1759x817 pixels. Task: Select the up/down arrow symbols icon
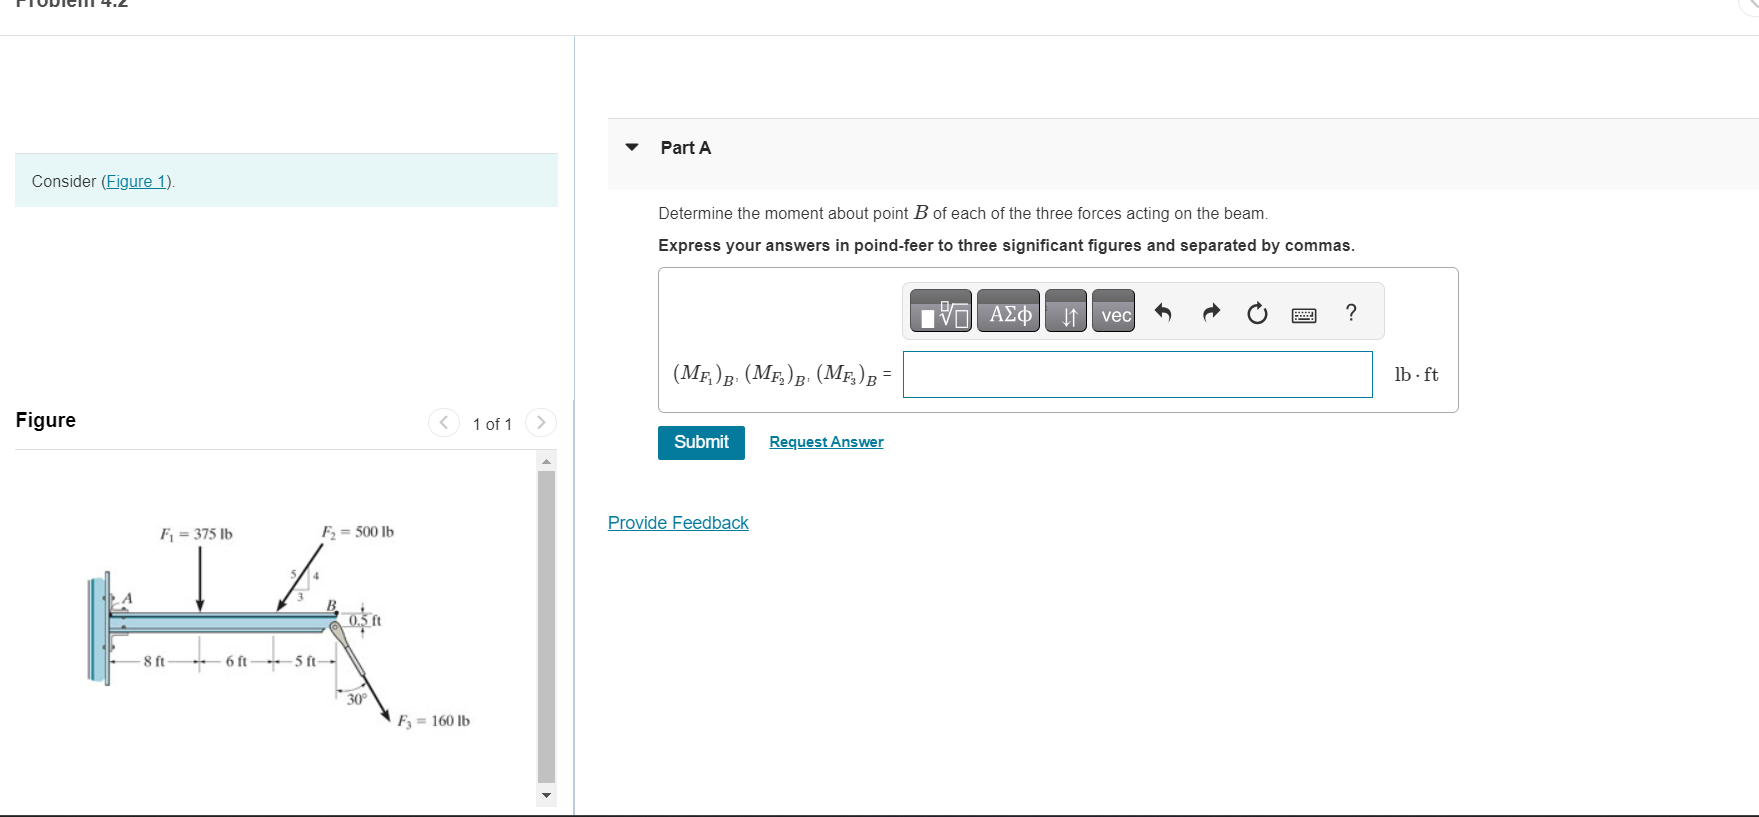pos(1065,311)
